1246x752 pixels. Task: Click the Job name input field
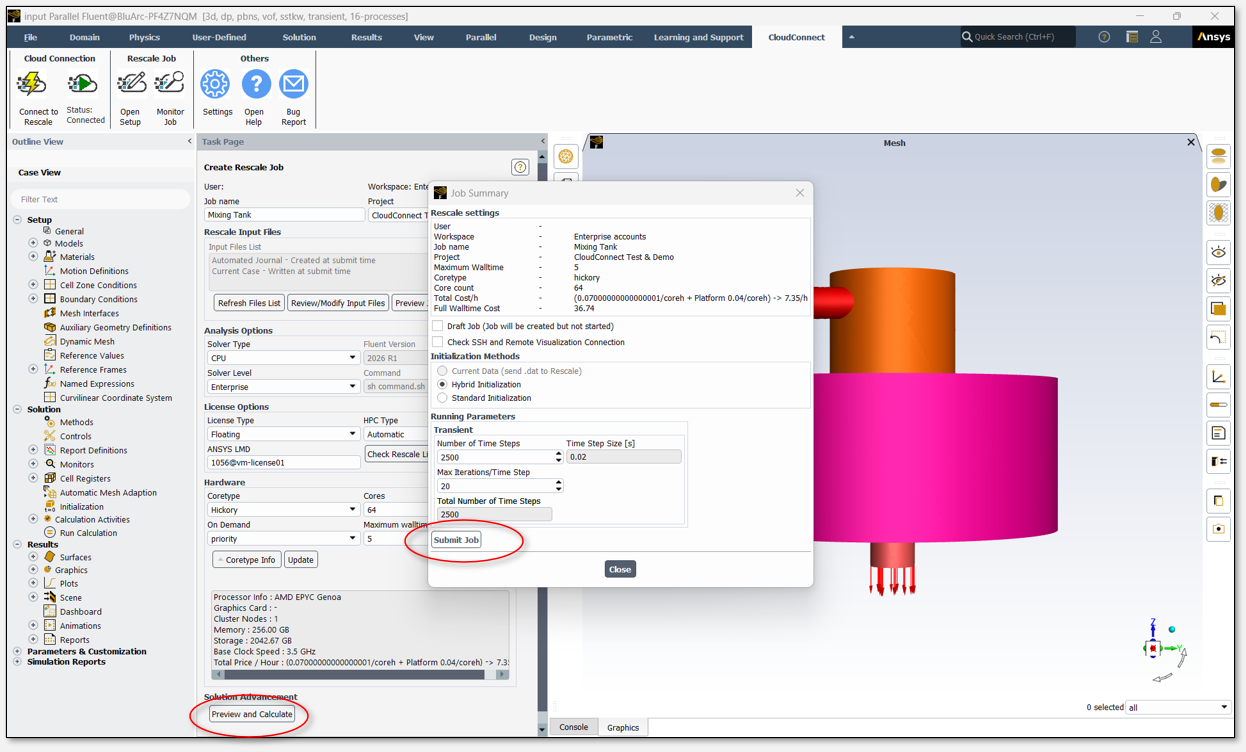tap(285, 215)
